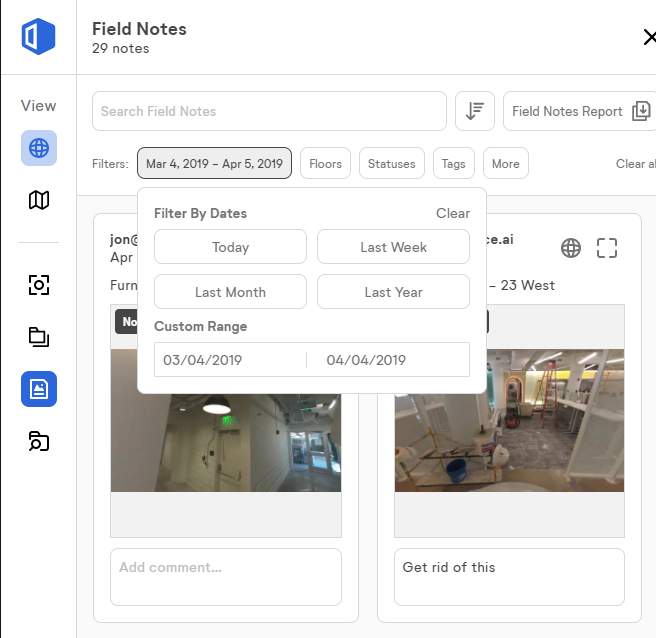Click the 'Get rid of this' comment box
Viewport: 656px width, 638px height.
[x=510, y=577]
